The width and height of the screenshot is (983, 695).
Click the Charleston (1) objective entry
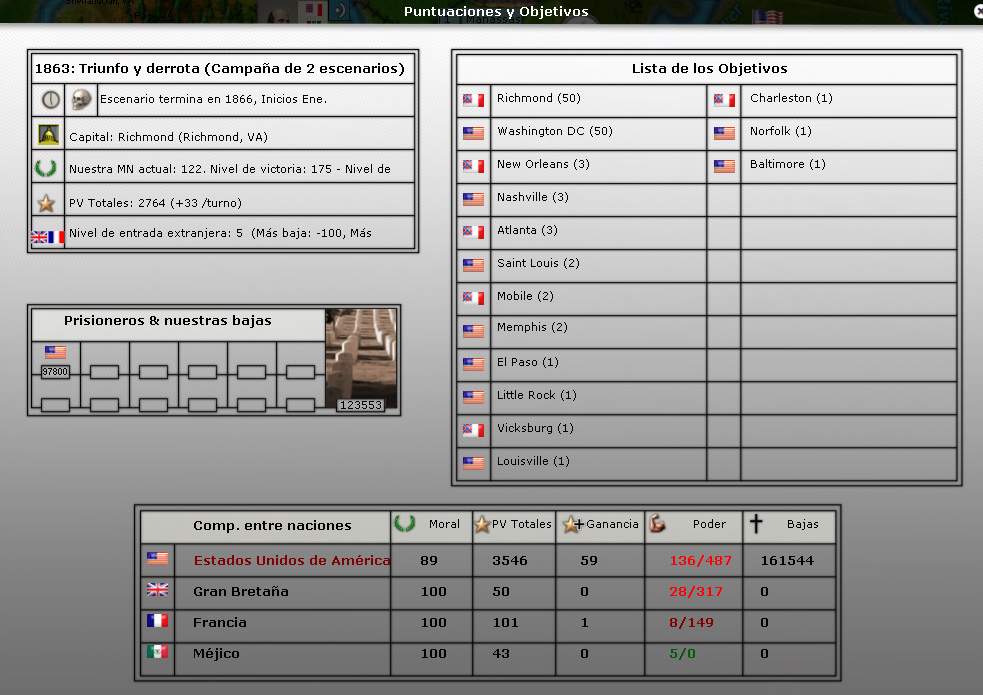tap(791, 98)
